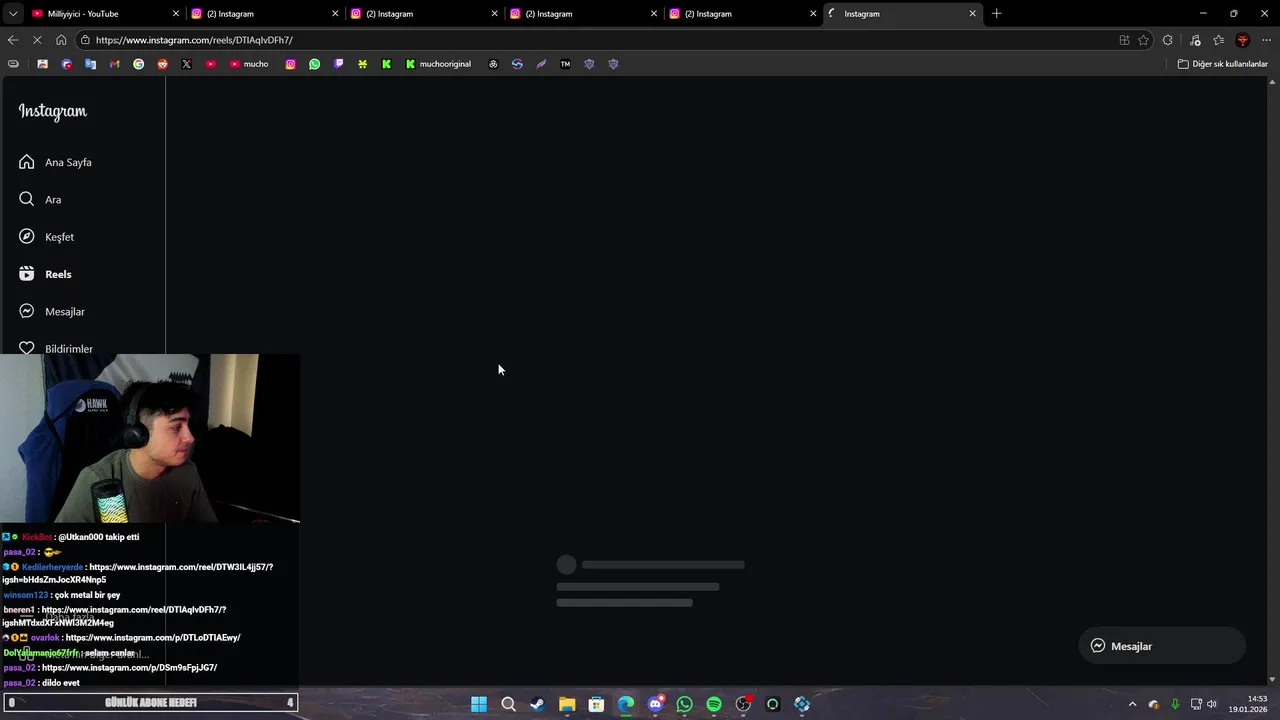1280x720 pixels.
Task: Close the Milliyiyici - YouTube tab
Action: (x=176, y=14)
